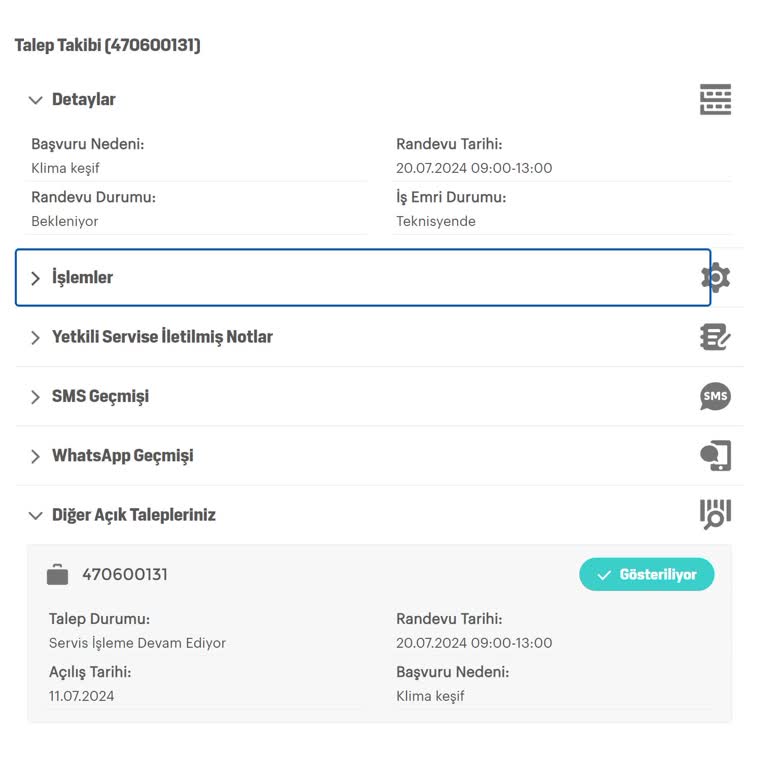Click the checkmark in Gösteriliyor badge
The width and height of the screenshot is (768, 768).
604,575
